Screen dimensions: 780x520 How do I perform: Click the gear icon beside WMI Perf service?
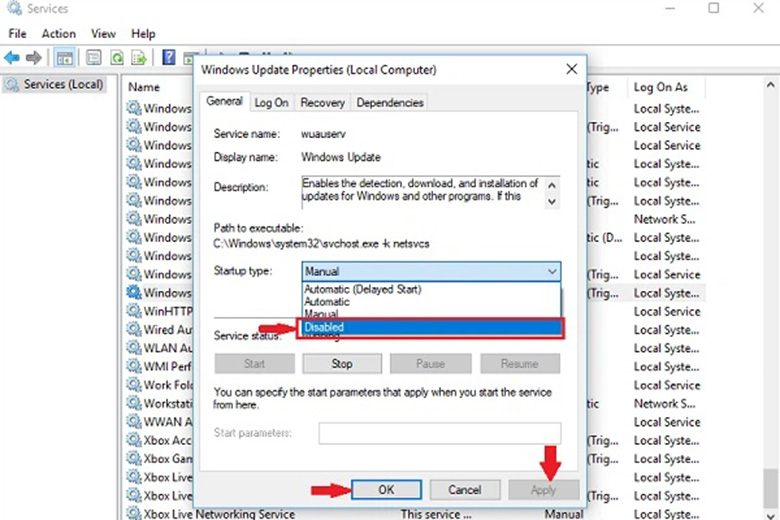pos(133,366)
